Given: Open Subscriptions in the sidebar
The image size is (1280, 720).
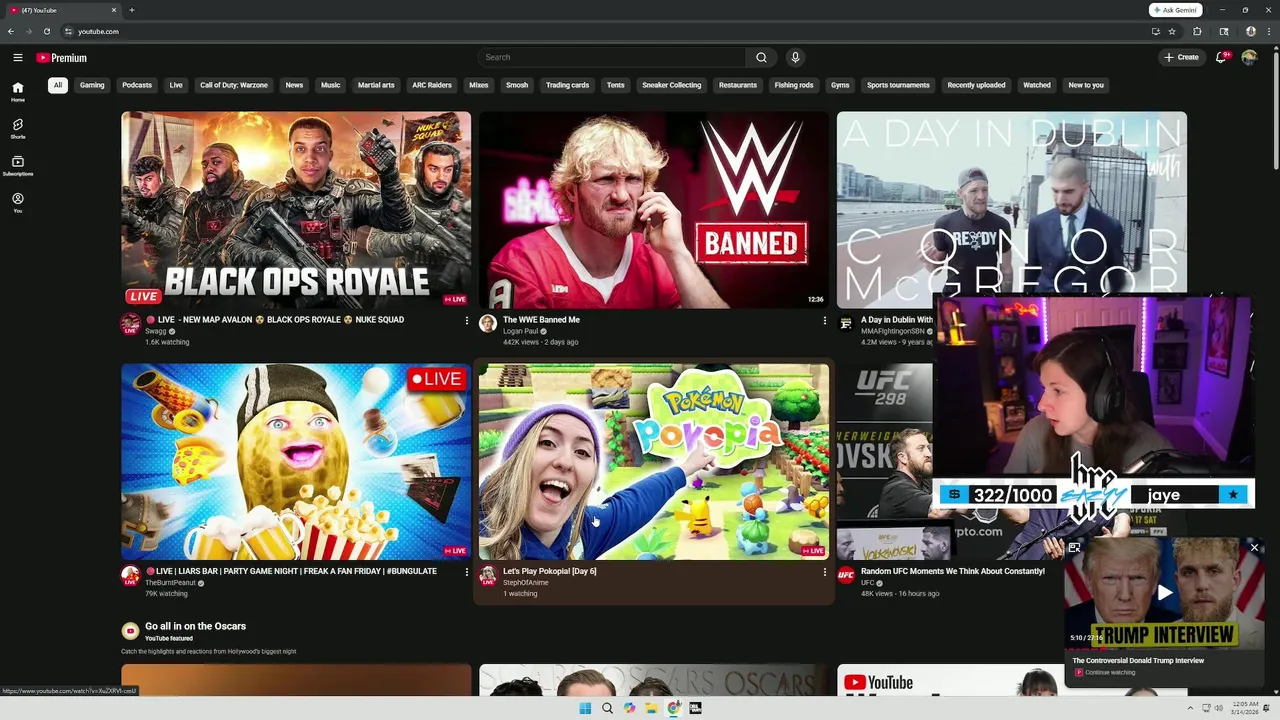Looking at the screenshot, I should coord(17,166).
